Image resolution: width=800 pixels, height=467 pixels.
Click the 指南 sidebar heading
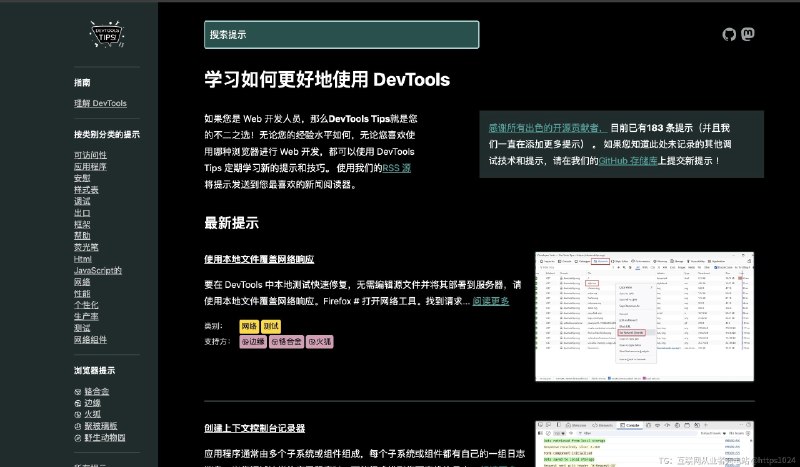coord(82,82)
